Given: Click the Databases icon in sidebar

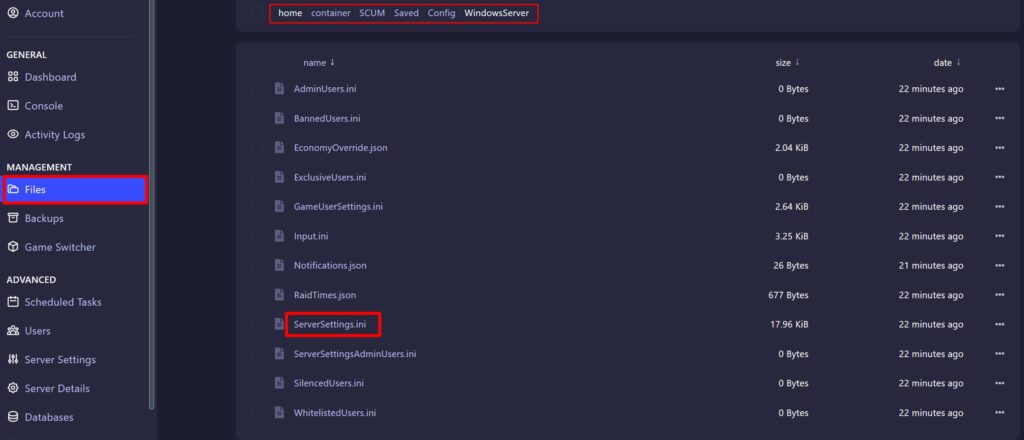Looking at the screenshot, I should click(13, 417).
